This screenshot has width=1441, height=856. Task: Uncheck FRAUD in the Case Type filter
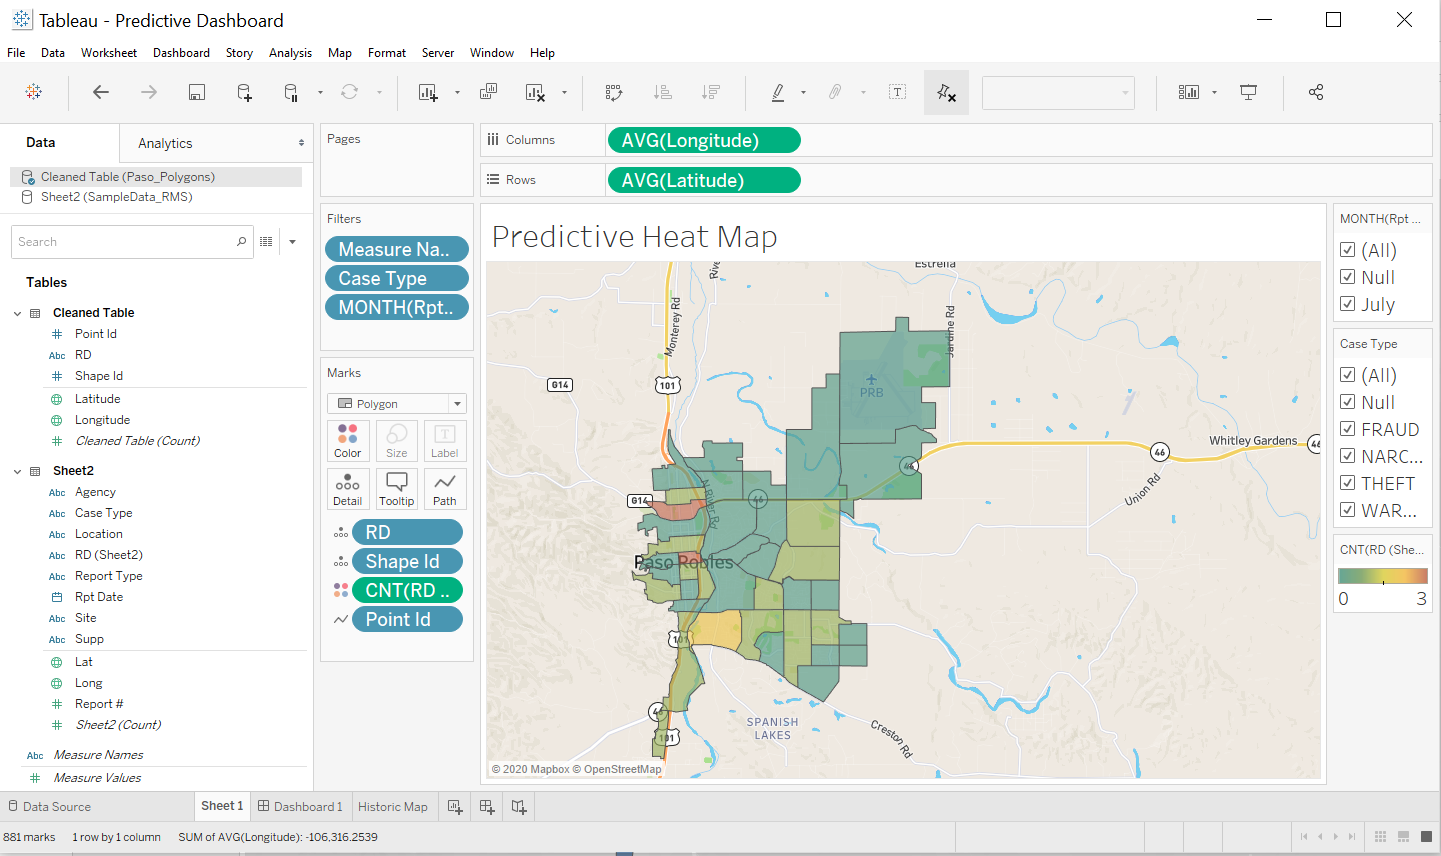1348,429
